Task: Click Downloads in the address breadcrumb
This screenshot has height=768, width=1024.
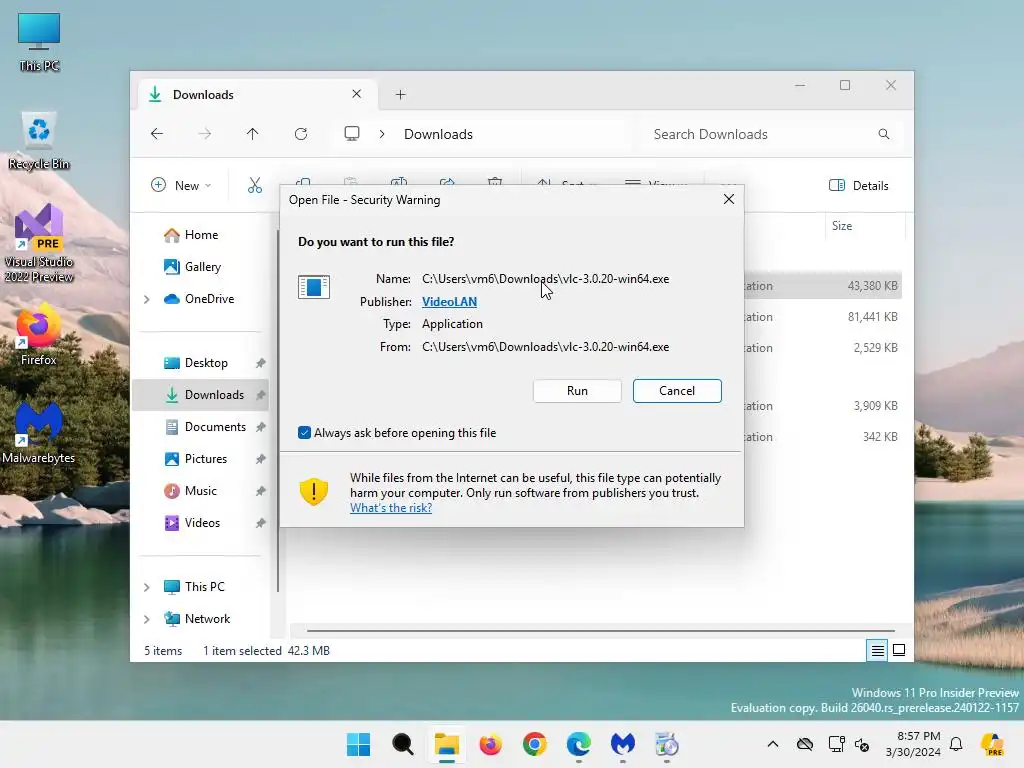Action: pyautogui.click(x=438, y=134)
